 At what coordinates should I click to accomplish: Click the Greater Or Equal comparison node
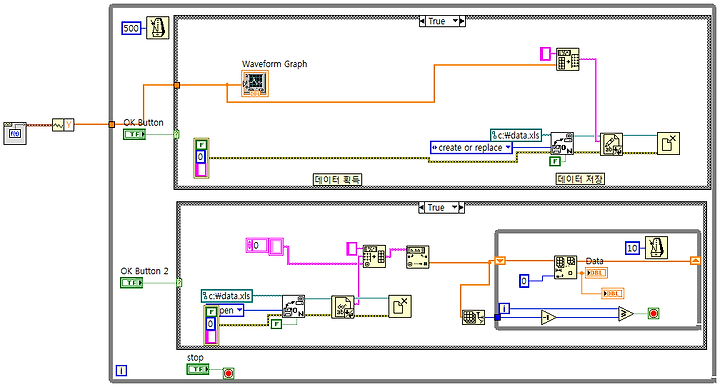[626, 314]
